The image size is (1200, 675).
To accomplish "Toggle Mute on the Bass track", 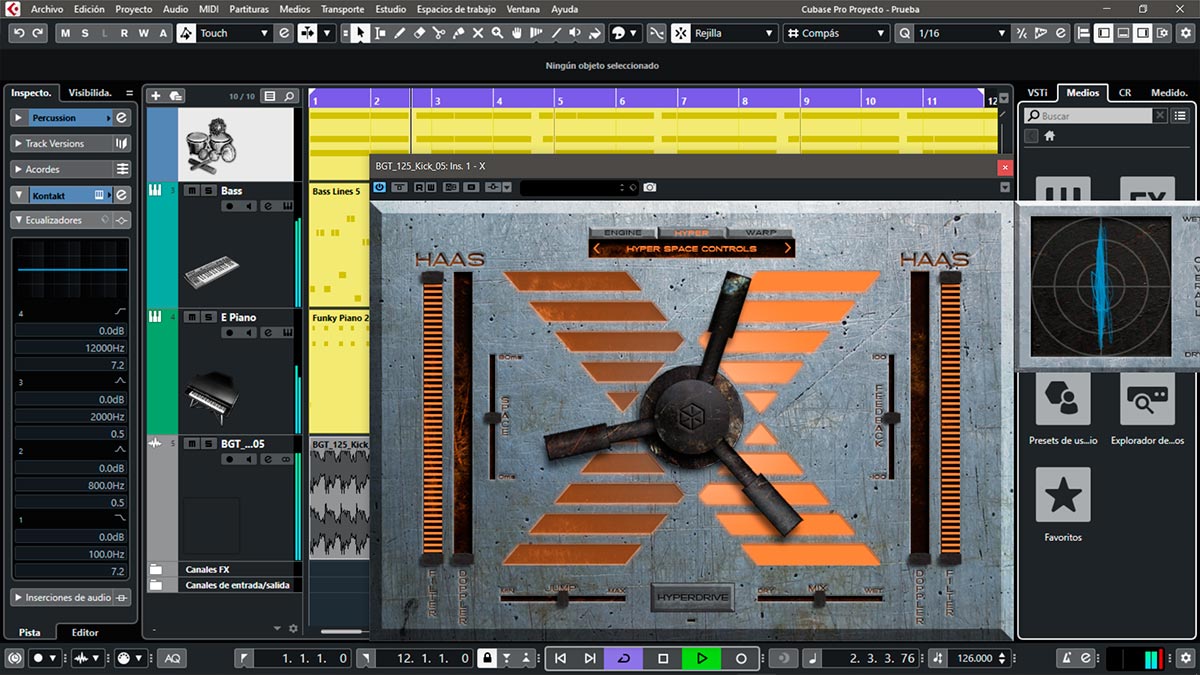I will pyautogui.click(x=192, y=190).
